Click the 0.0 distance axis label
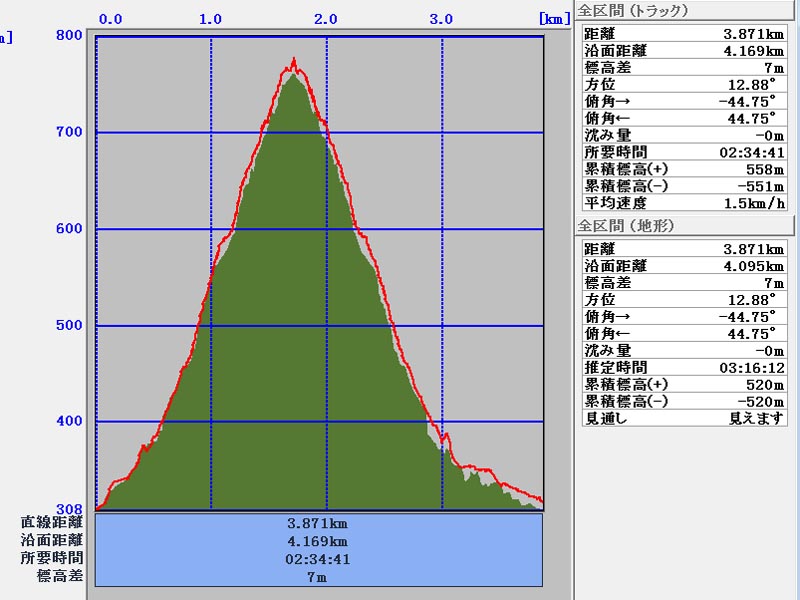 point(111,18)
